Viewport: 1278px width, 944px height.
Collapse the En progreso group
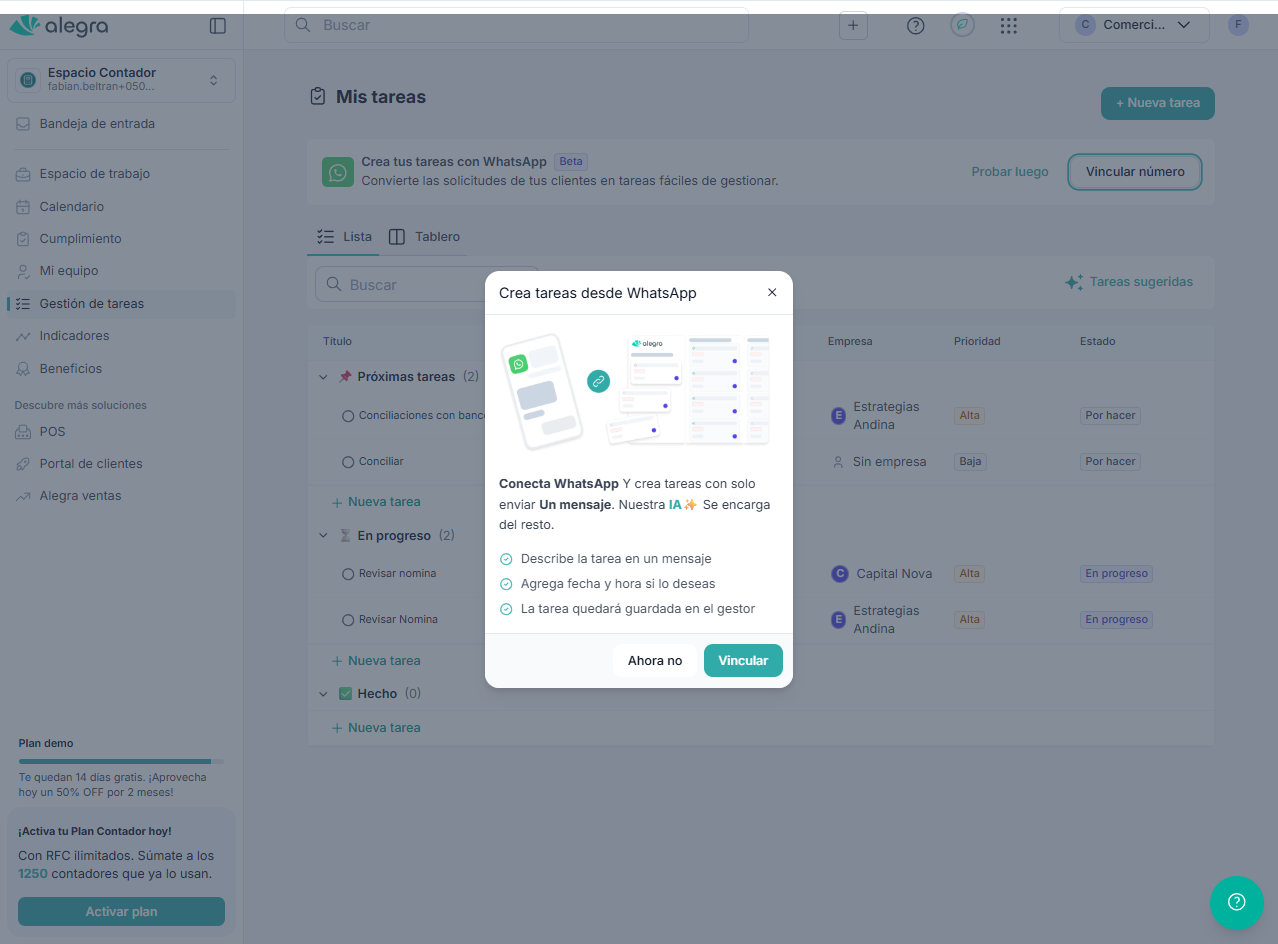323,536
